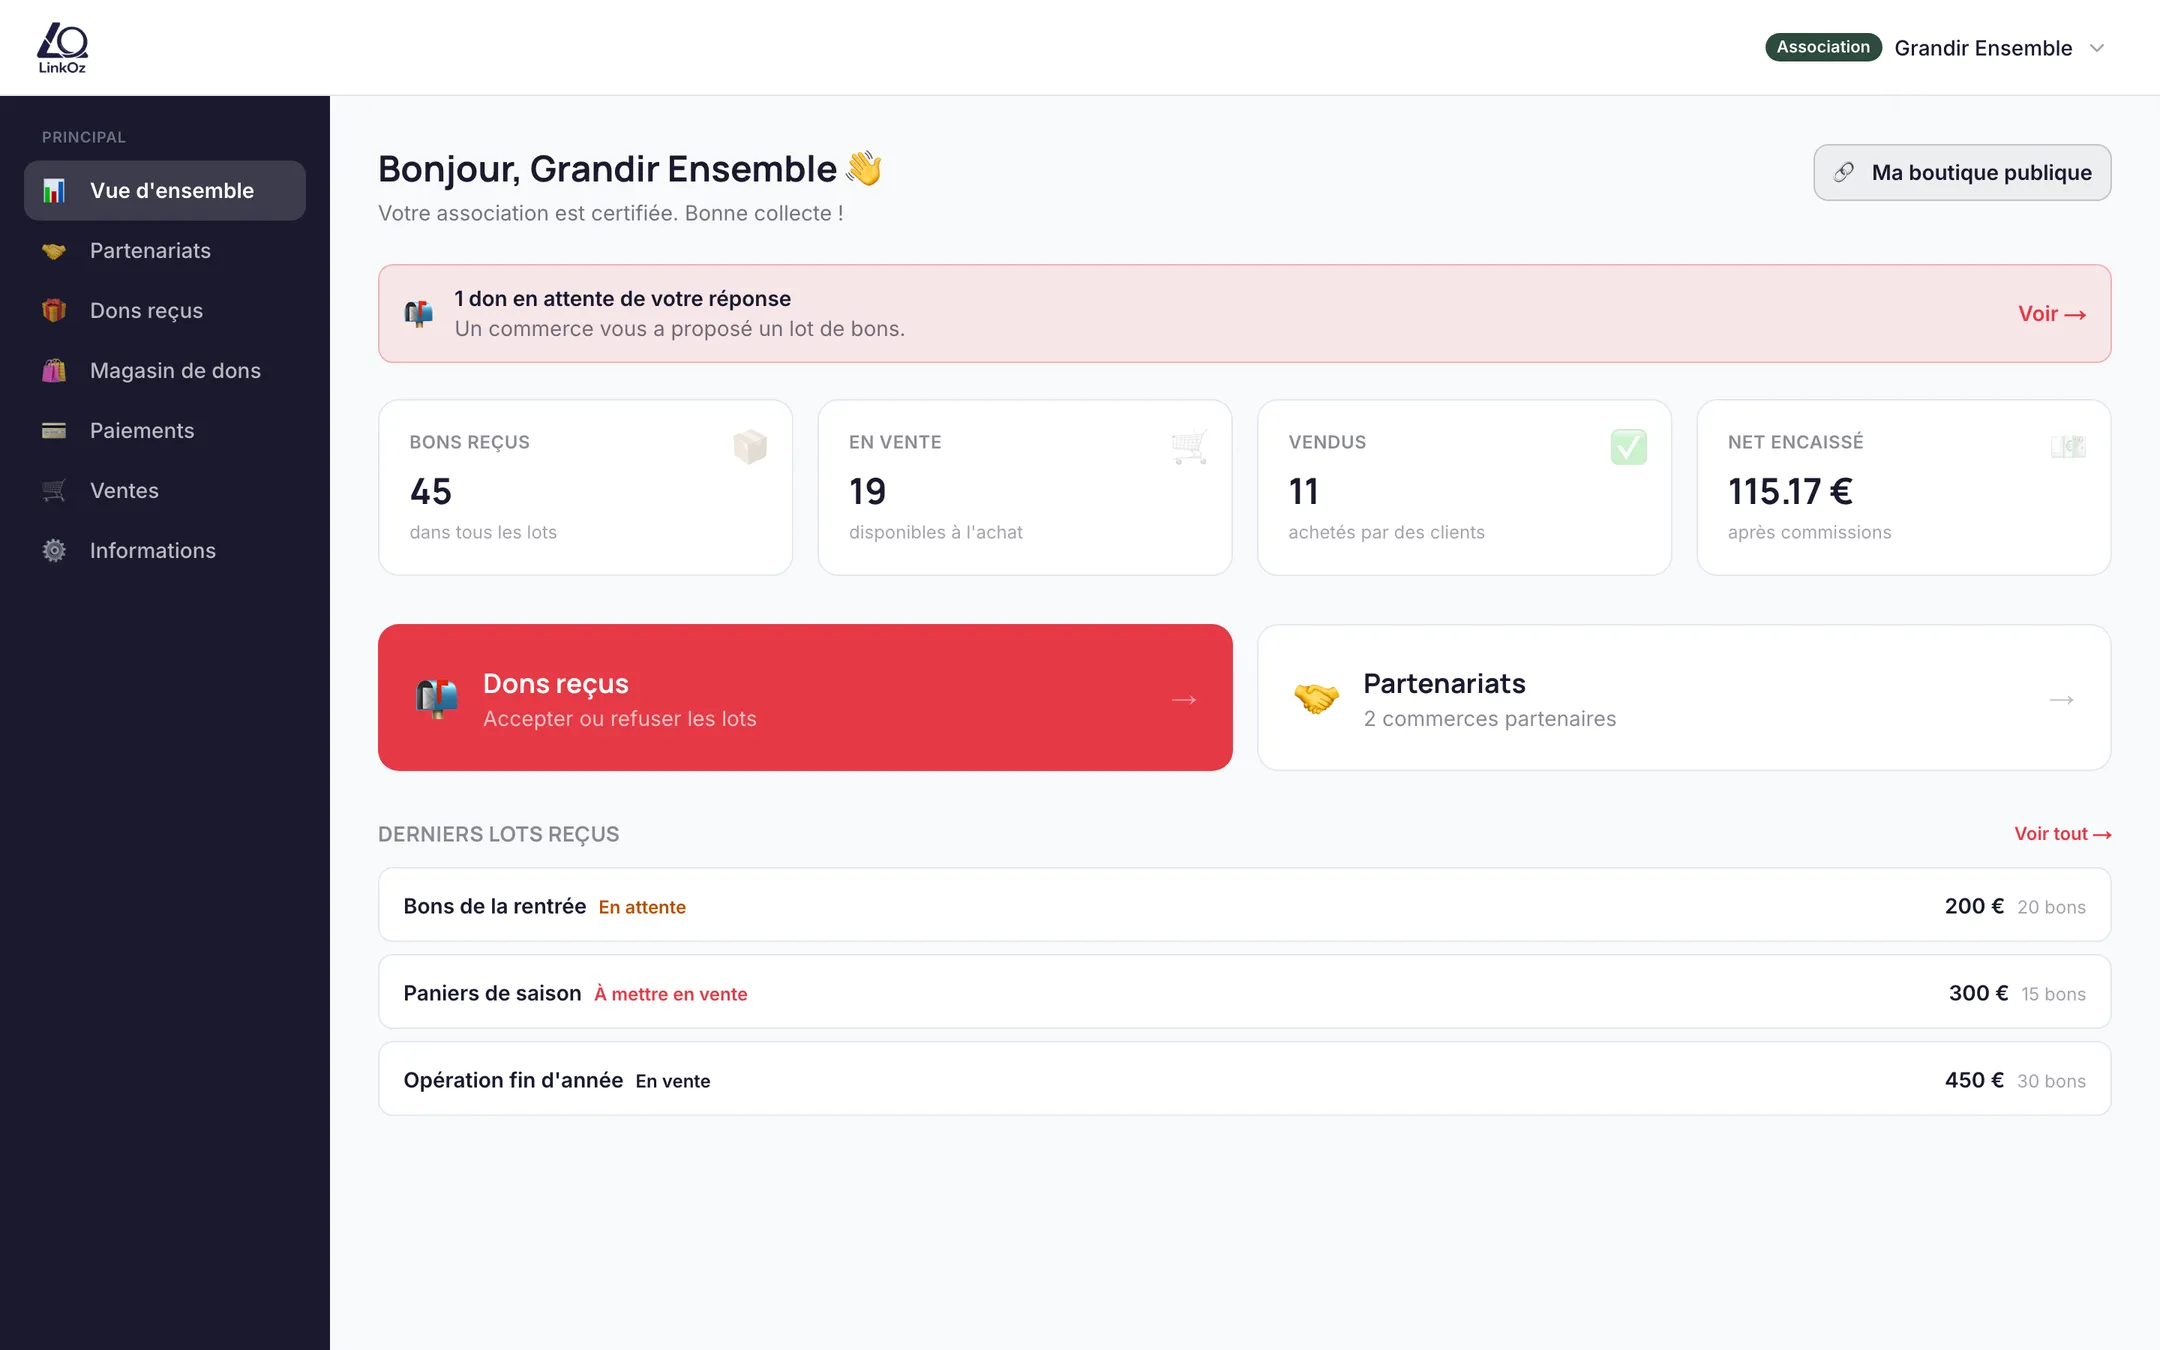
Task: Click the gear icon beside Informations
Action: [54, 551]
